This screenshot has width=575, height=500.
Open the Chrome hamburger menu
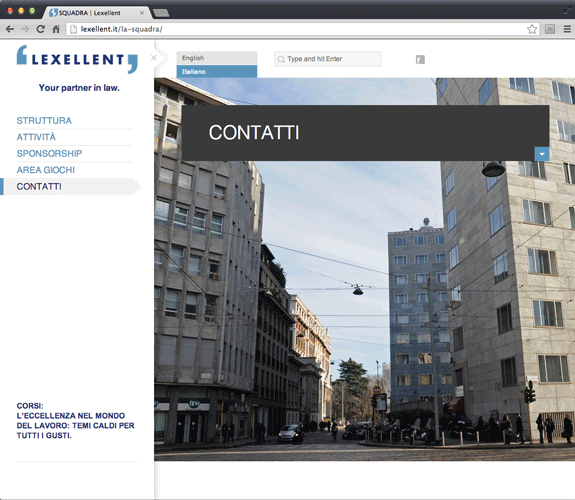click(x=567, y=29)
